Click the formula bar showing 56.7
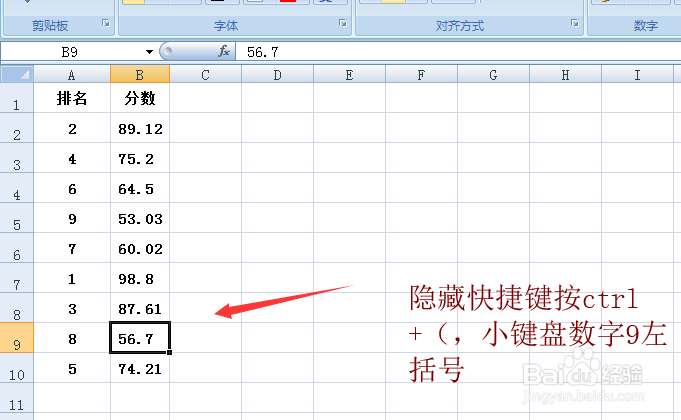 (x=458, y=52)
